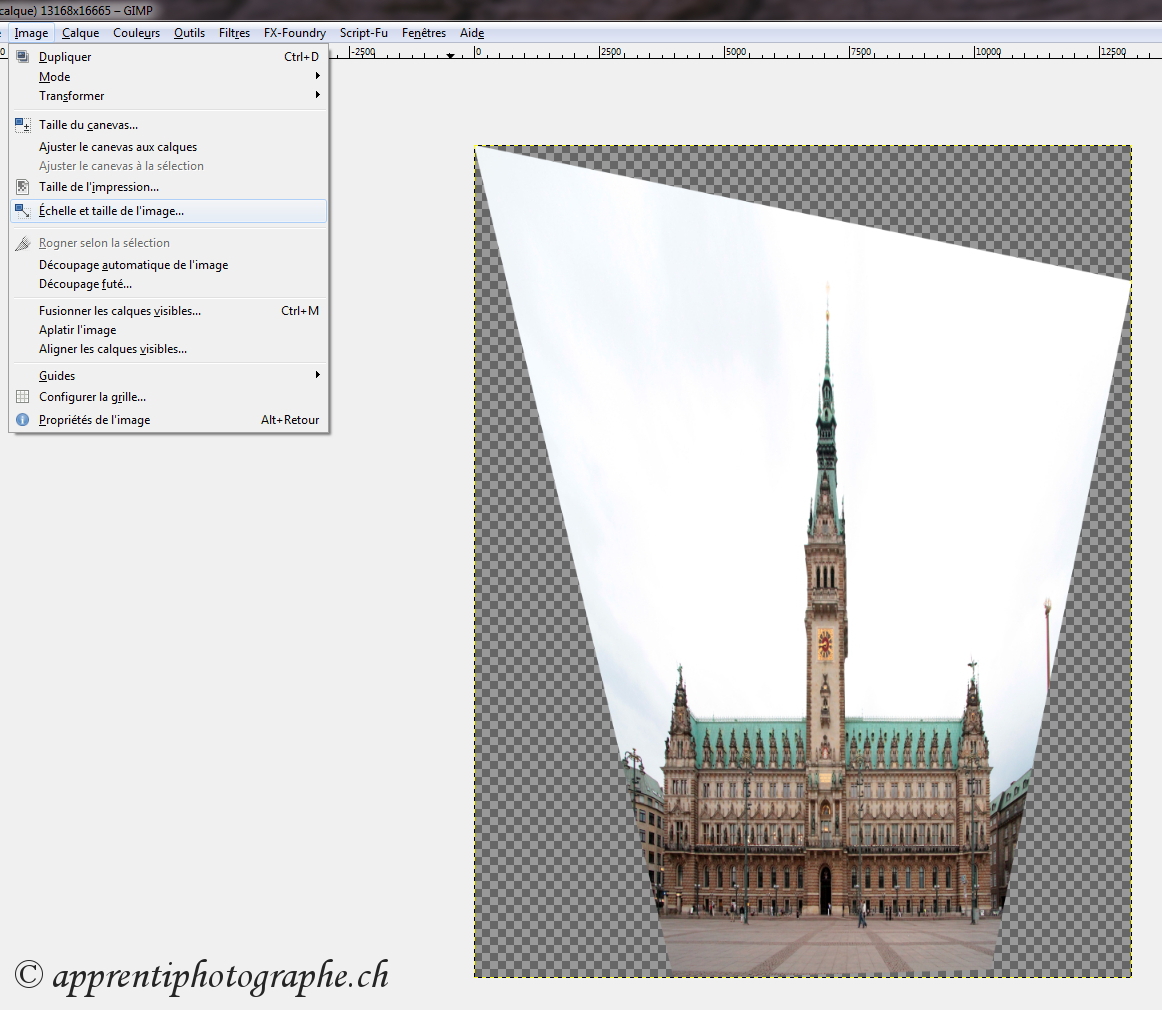Click the Propriétés de l'image info icon
This screenshot has width=1162, height=1010.
click(22, 420)
